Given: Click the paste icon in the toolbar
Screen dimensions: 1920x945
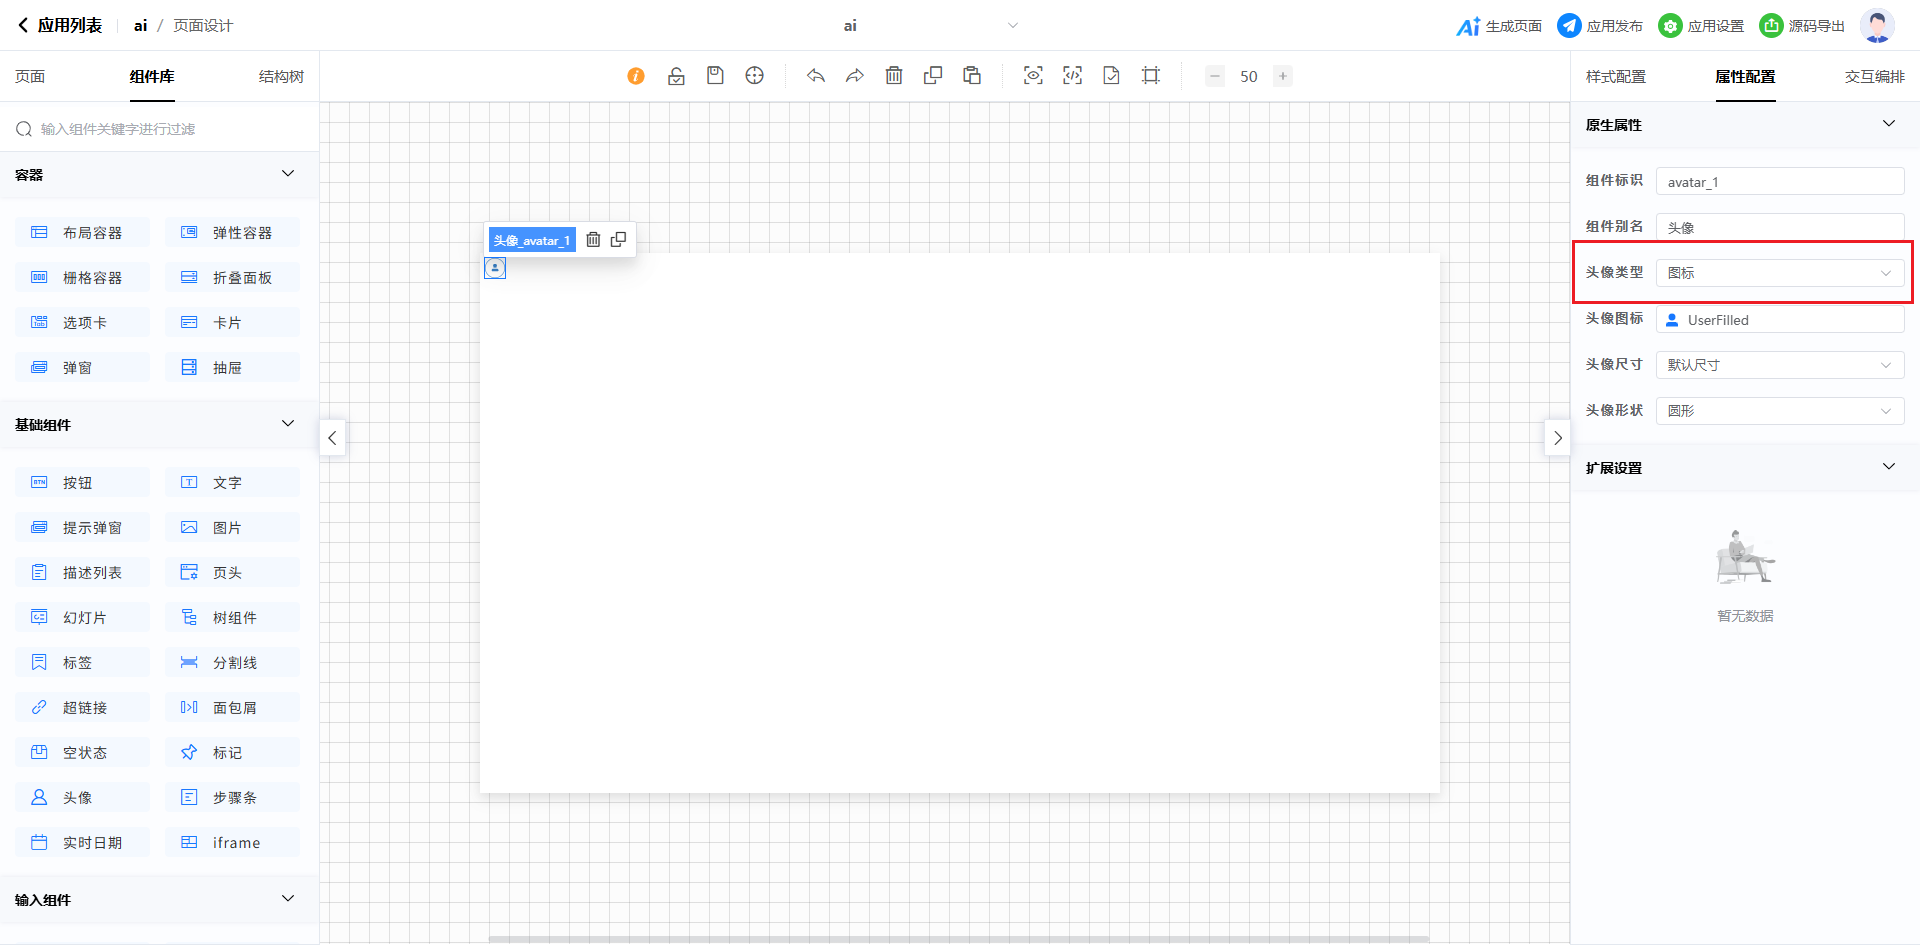Looking at the screenshot, I should point(972,76).
